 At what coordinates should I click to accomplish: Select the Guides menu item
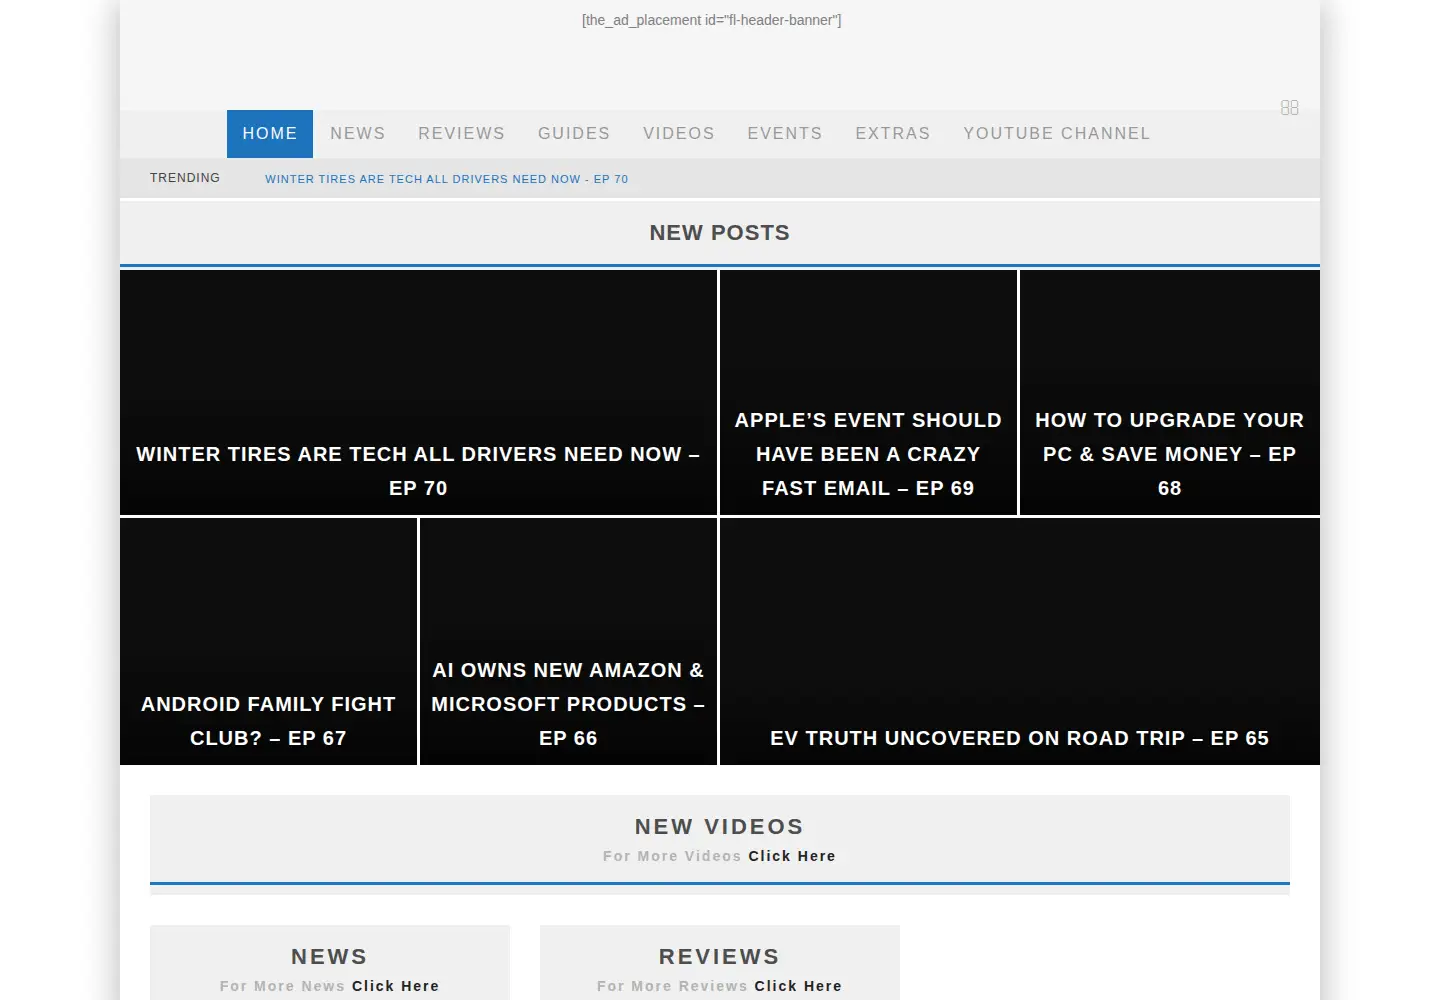(x=574, y=134)
